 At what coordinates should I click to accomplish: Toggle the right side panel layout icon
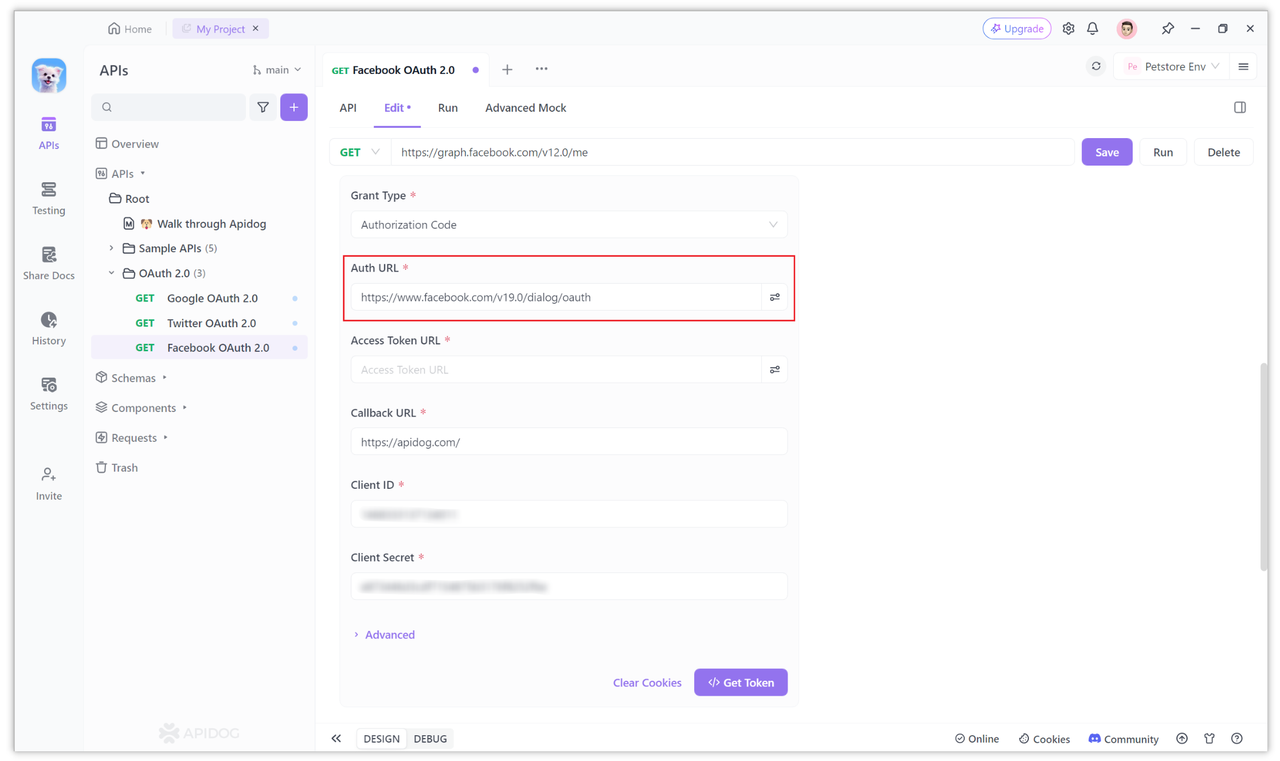click(1240, 107)
